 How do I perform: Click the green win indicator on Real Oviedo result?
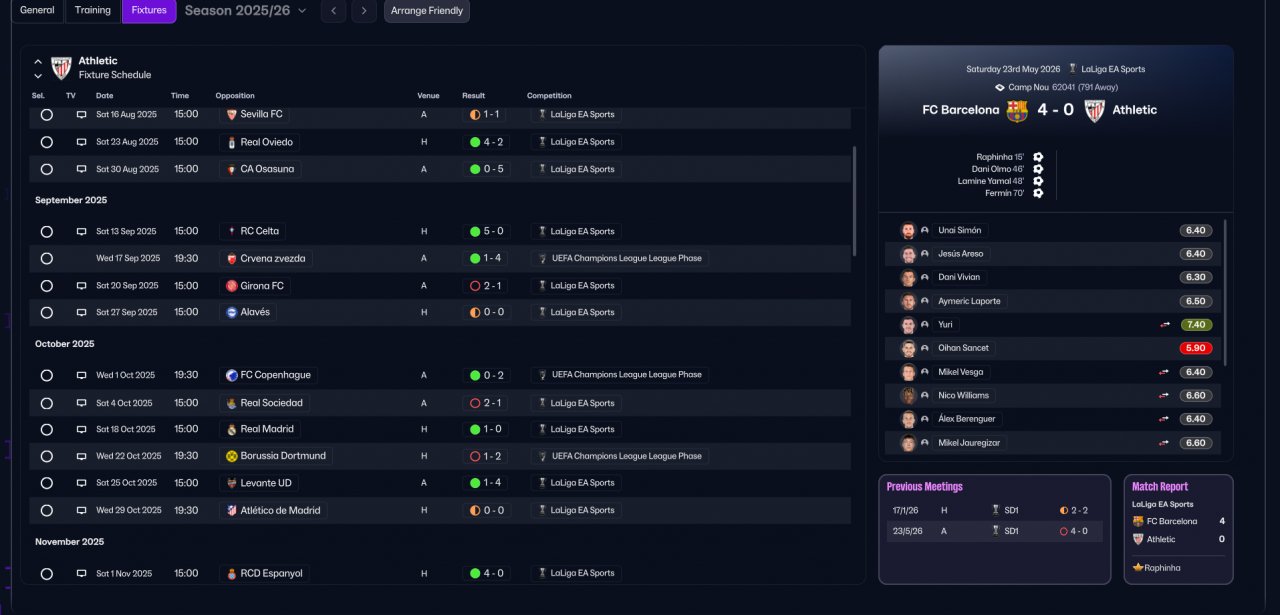[475, 142]
